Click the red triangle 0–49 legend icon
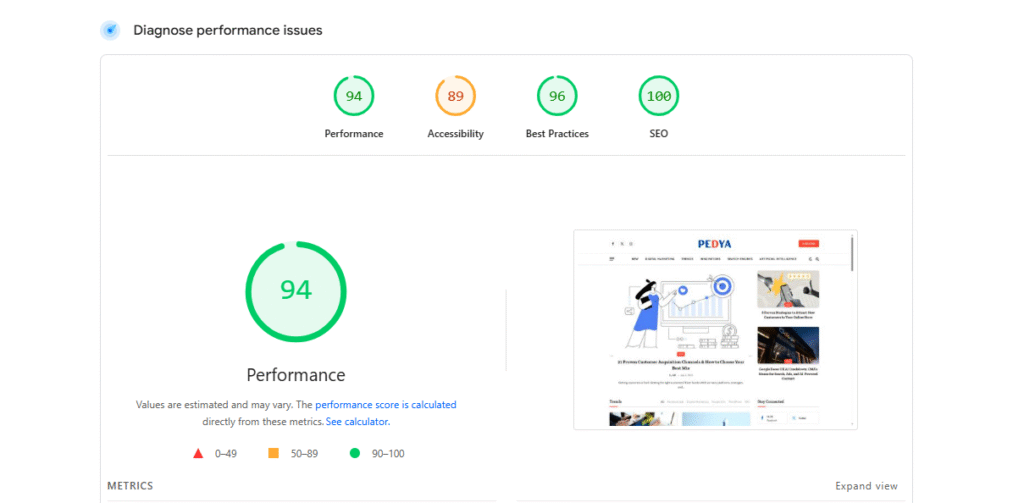Image resolution: width=1024 pixels, height=503 pixels. coord(199,453)
